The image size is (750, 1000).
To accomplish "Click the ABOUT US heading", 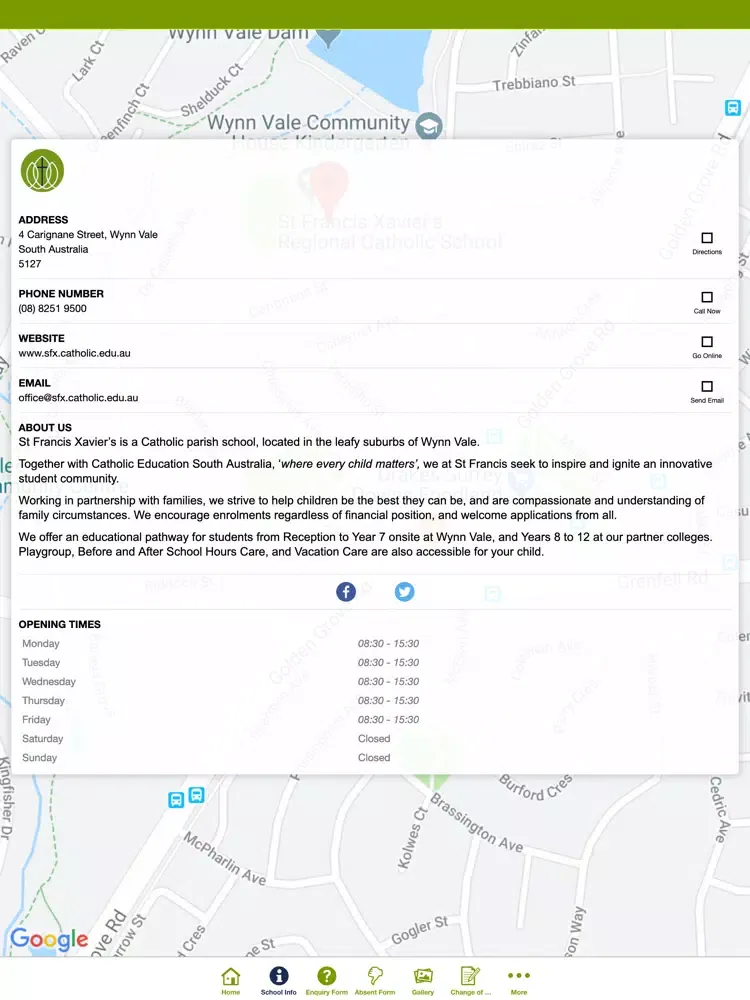I will [x=45, y=427].
